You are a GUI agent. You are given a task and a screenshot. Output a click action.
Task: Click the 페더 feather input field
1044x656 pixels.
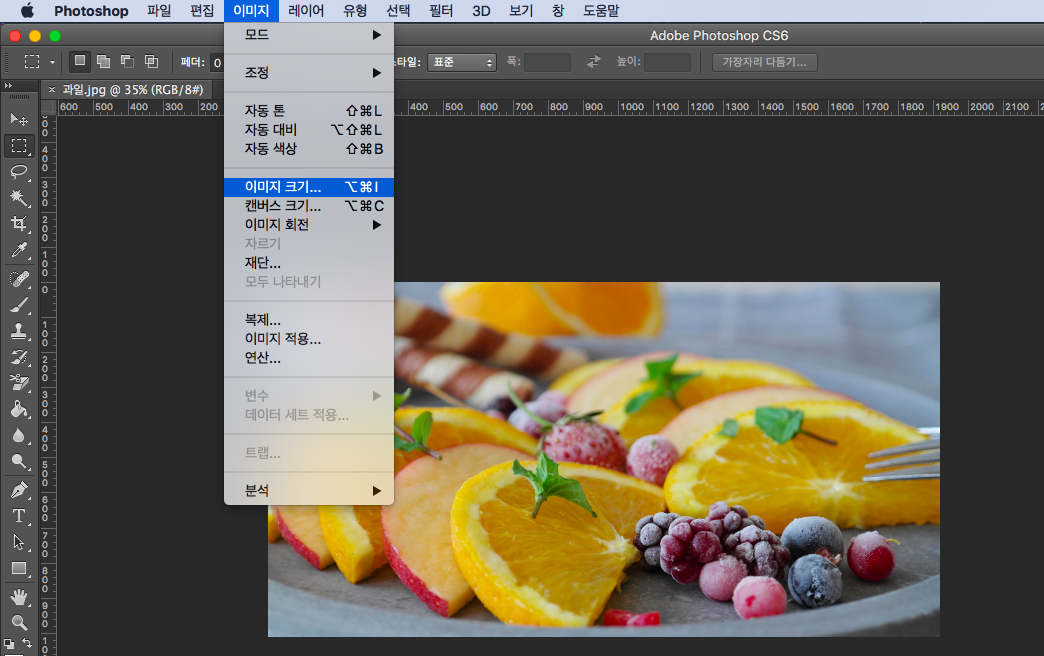(217, 63)
